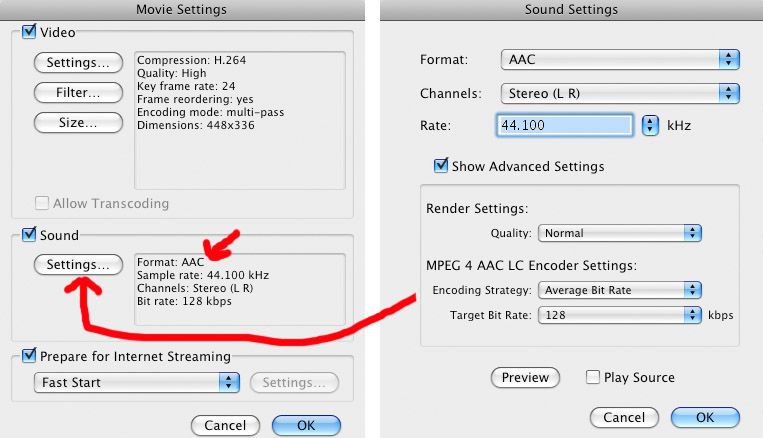Open the Sound Settings button
Viewport: 763px width, 438px height.
point(78,265)
